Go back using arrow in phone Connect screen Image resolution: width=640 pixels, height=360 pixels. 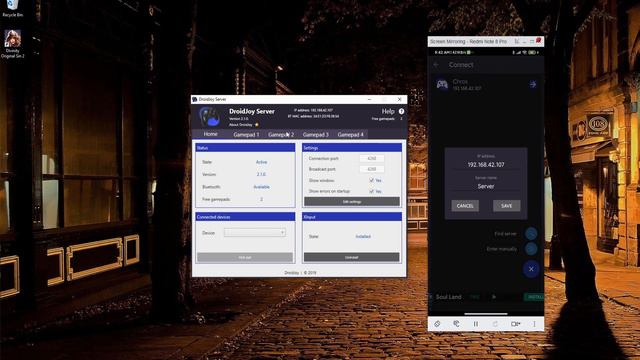point(436,65)
